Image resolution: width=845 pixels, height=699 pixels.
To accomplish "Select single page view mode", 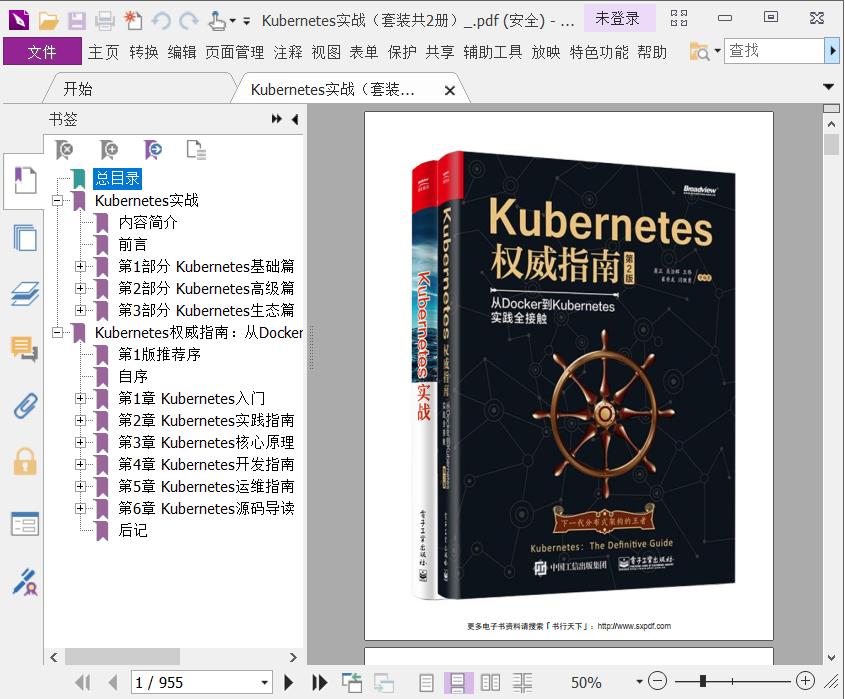I will (x=426, y=683).
